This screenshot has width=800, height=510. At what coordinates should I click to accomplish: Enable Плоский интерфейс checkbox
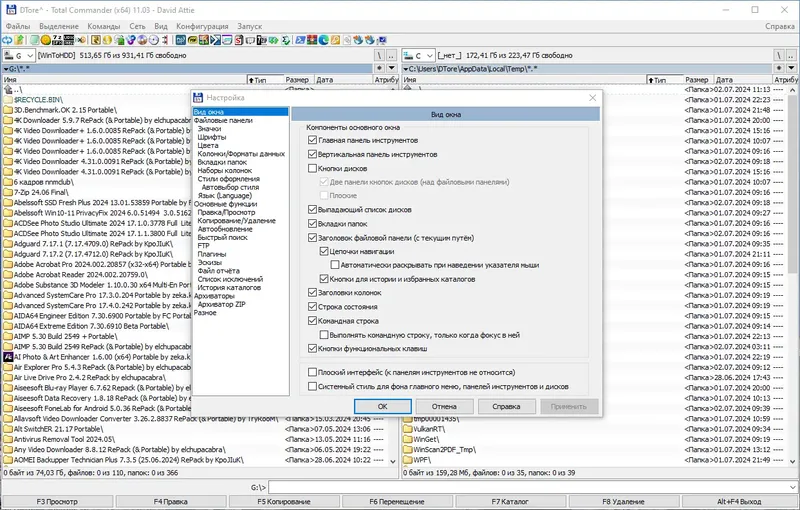click(312, 372)
